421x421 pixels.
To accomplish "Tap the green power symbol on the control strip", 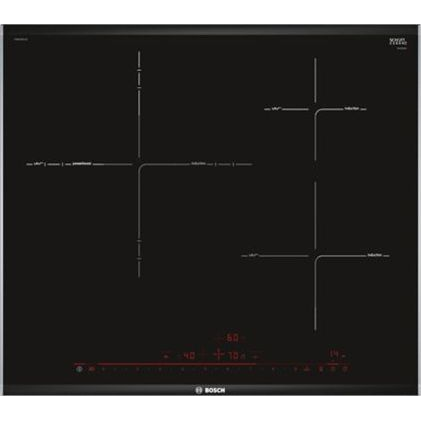I will tap(79, 369).
